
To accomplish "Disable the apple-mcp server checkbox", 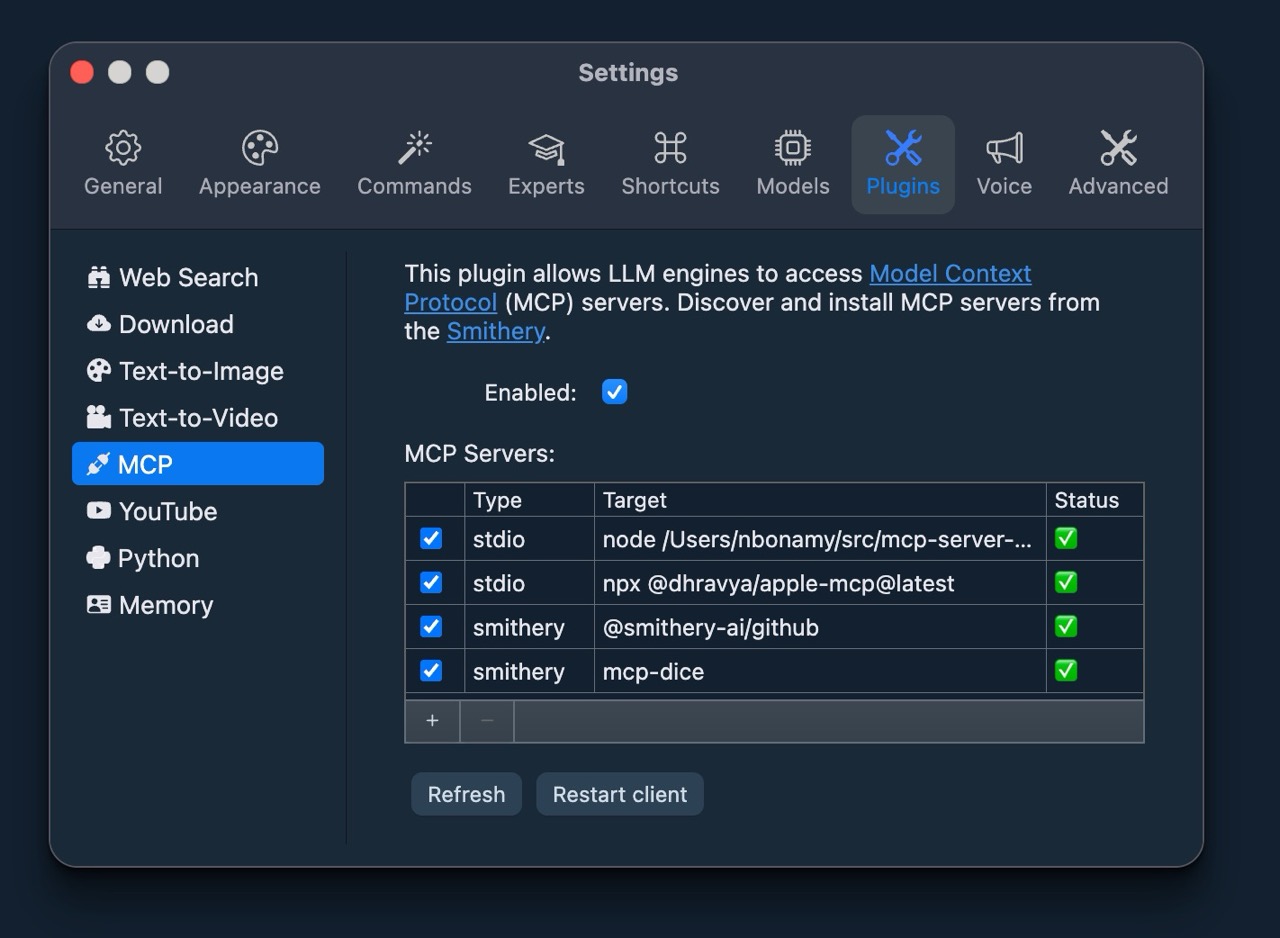I will (431, 582).
